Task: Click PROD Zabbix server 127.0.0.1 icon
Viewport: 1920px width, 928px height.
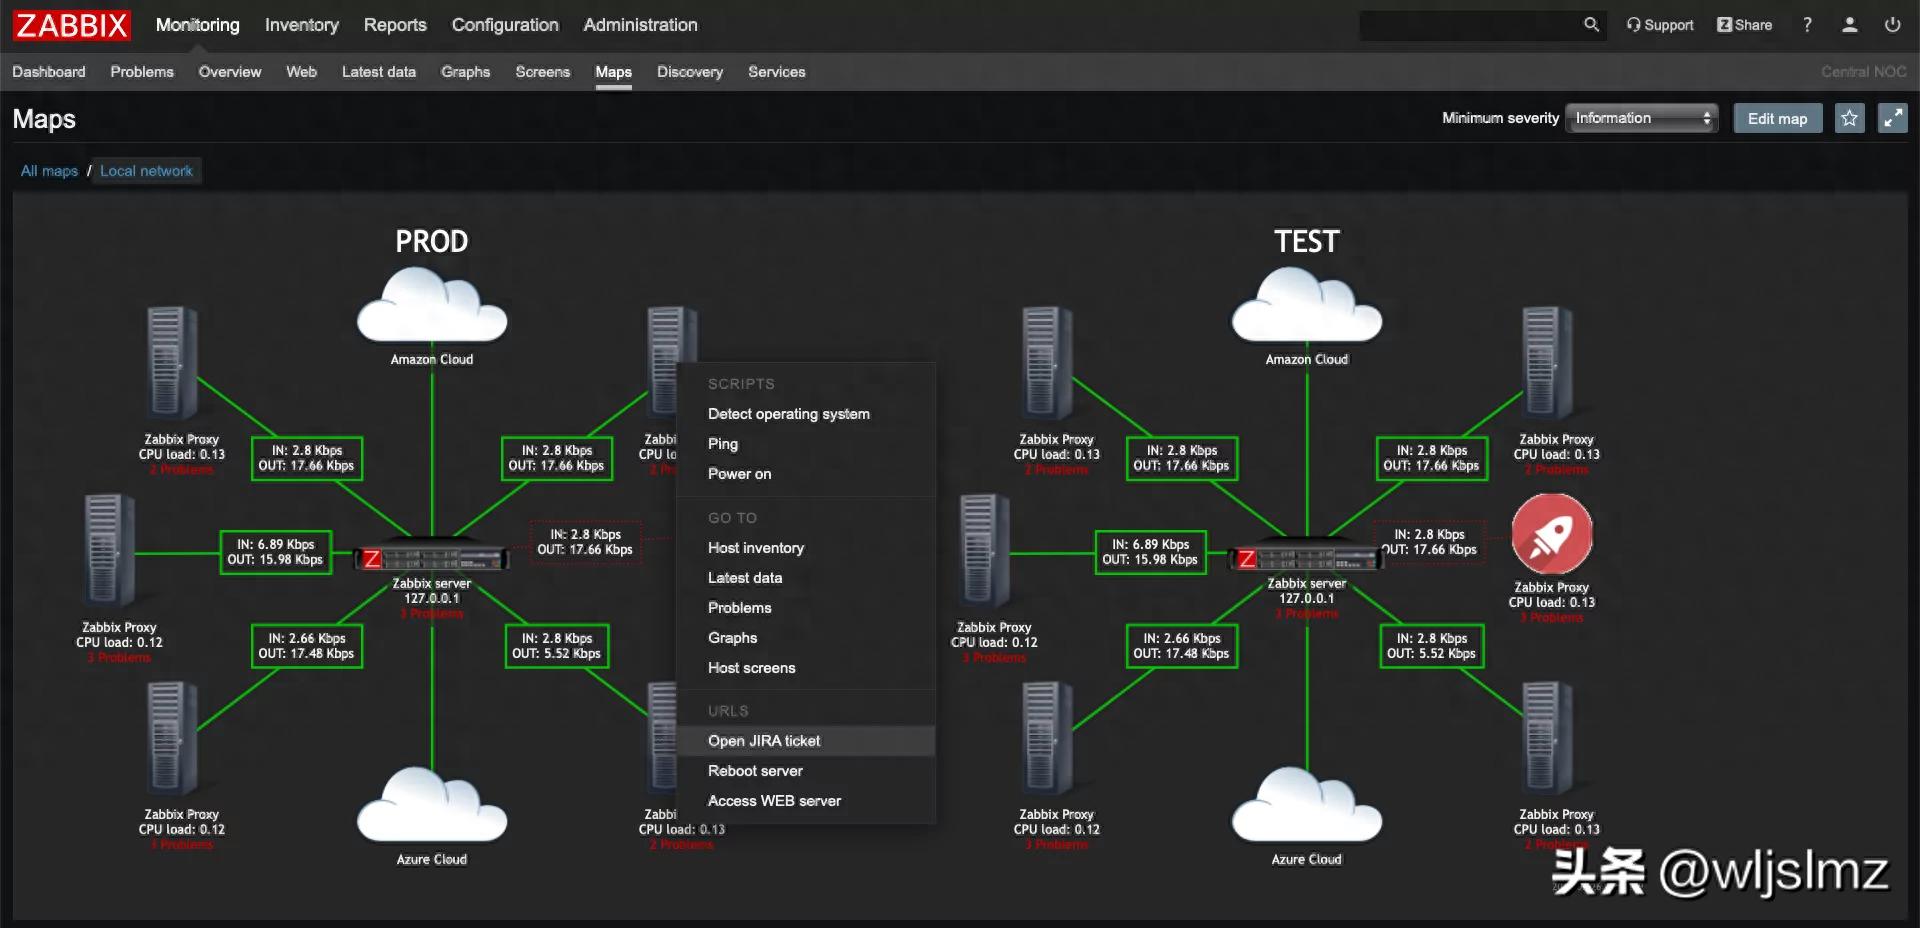Action: pos(432,558)
